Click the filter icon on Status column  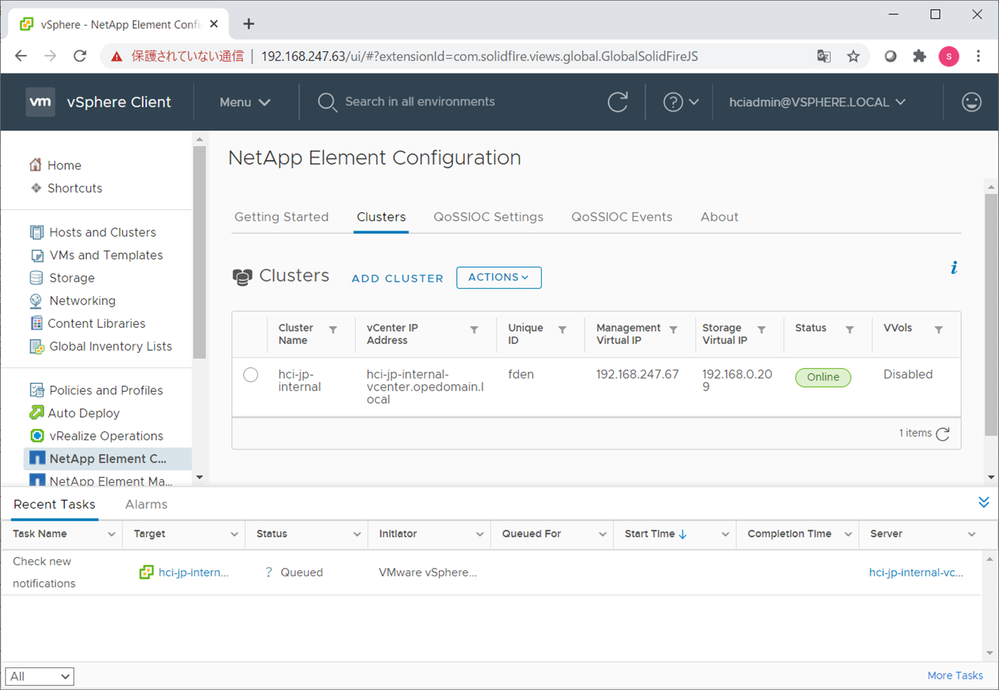click(x=849, y=330)
